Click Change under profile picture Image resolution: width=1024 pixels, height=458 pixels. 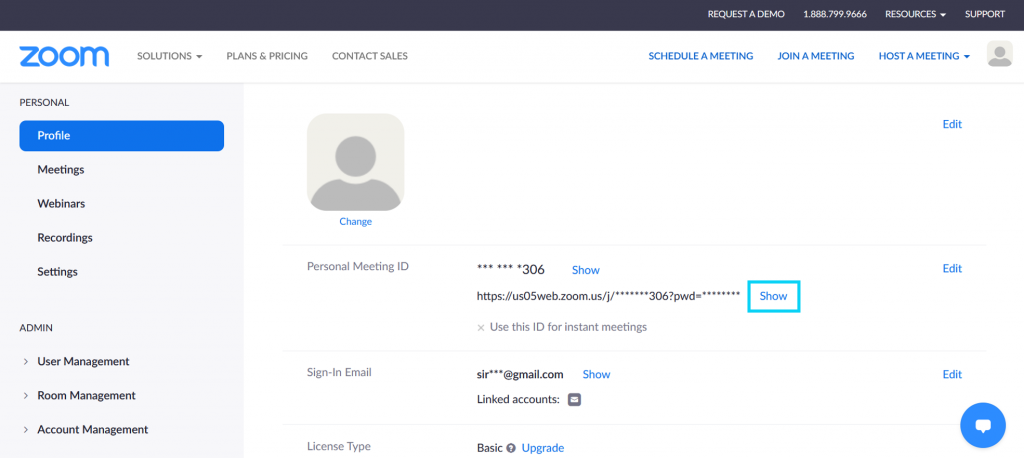[355, 221]
